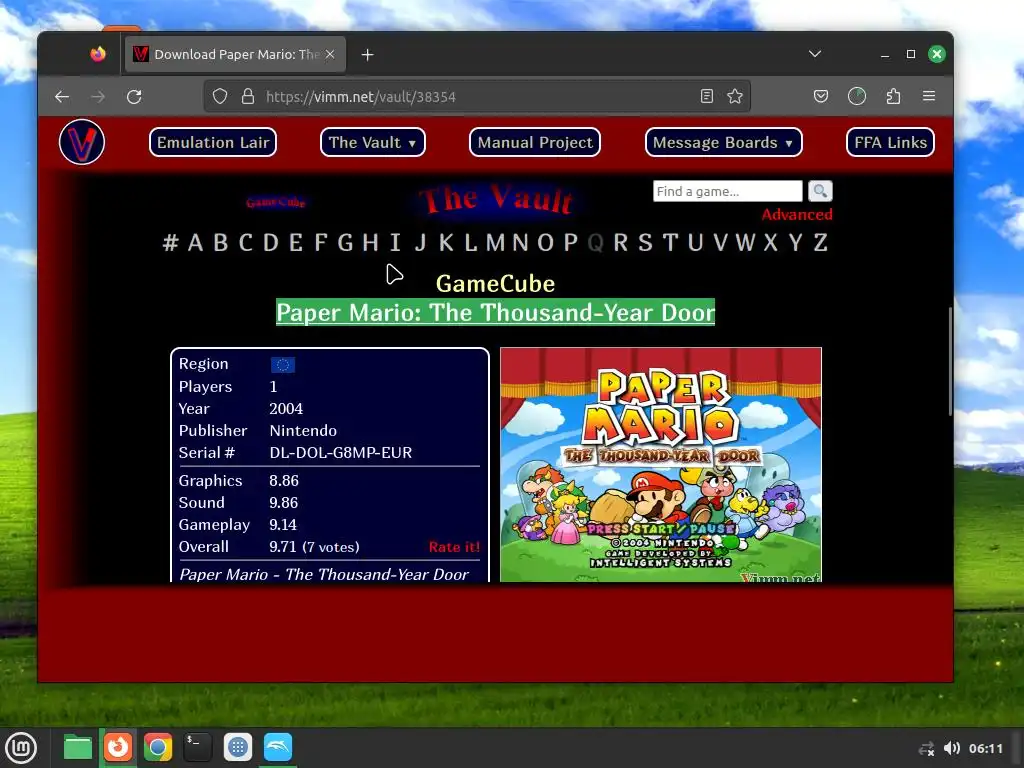
Task: Go back with the browser back arrow
Action: (62, 97)
